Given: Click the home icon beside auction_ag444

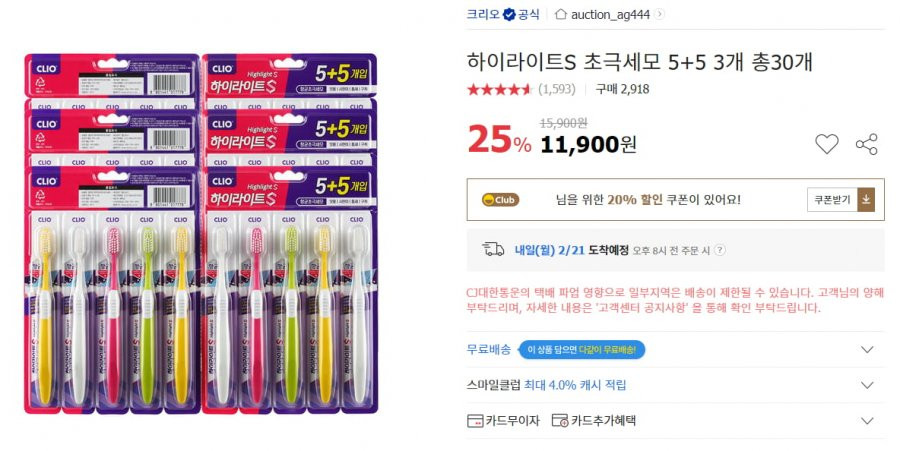Looking at the screenshot, I should click(x=561, y=14).
